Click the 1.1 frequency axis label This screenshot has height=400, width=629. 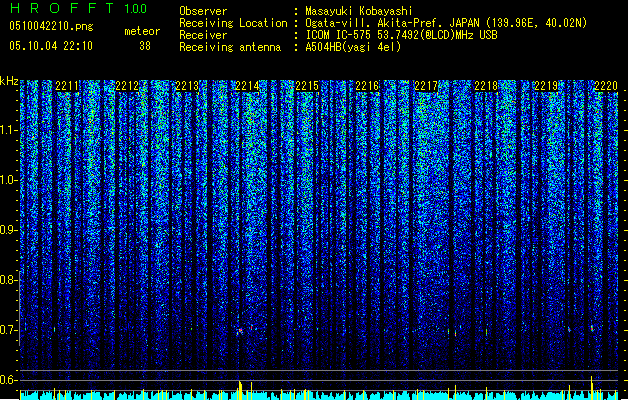(x=8, y=130)
